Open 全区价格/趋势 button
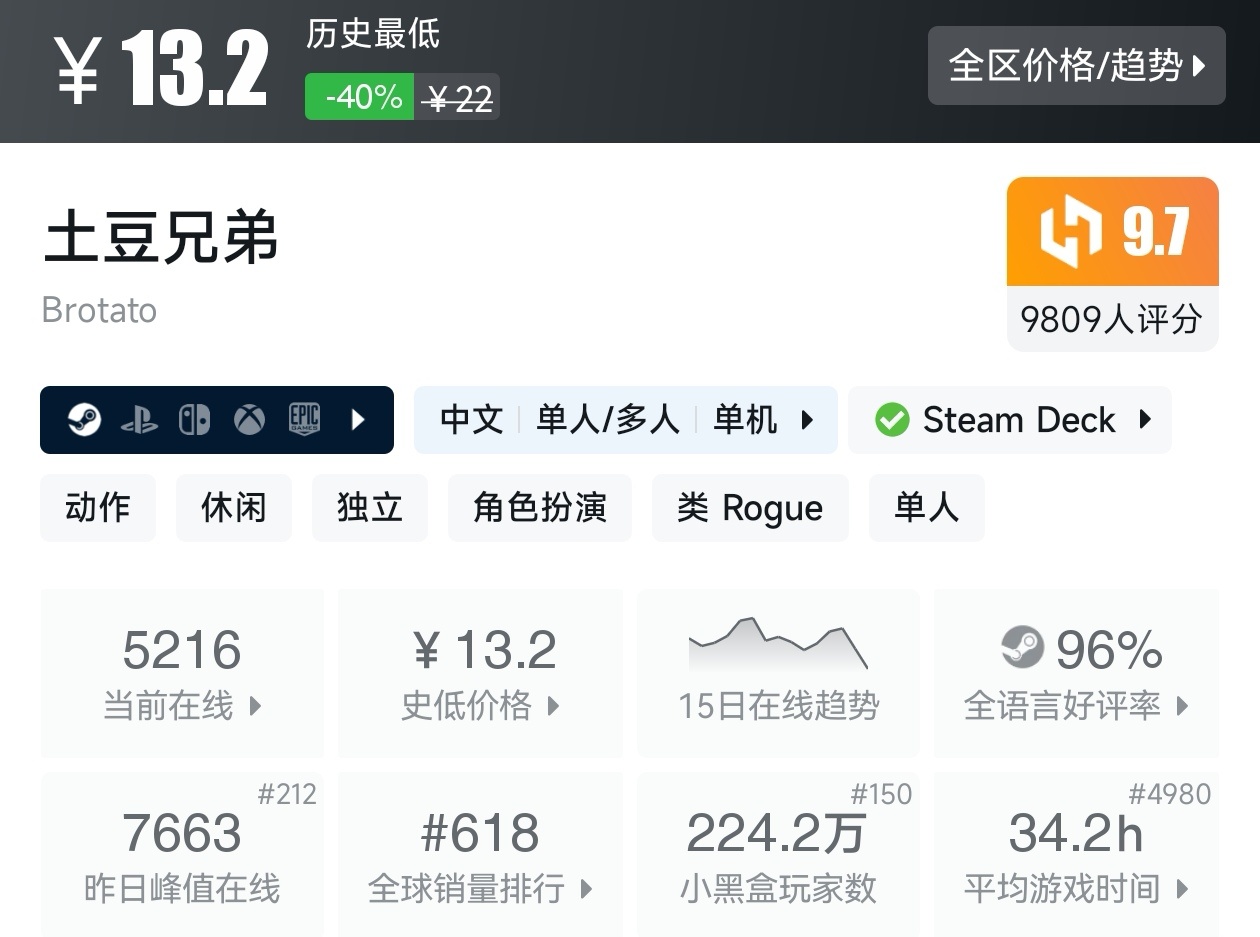The width and height of the screenshot is (1260, 937). [1076, 66]
